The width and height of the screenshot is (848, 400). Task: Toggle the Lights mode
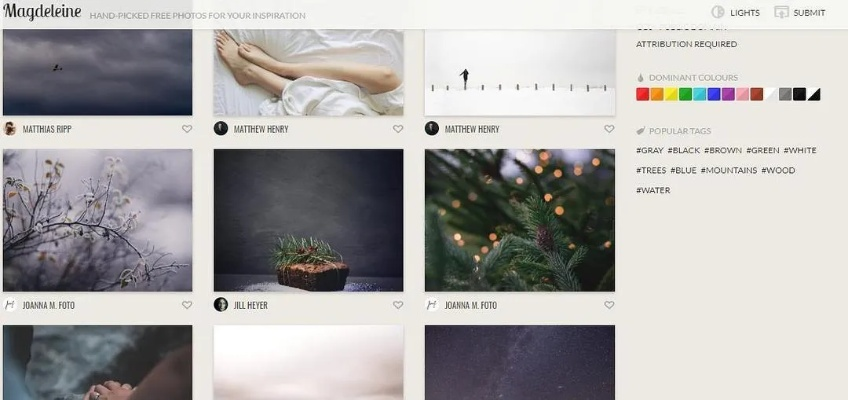click(735, 12)
